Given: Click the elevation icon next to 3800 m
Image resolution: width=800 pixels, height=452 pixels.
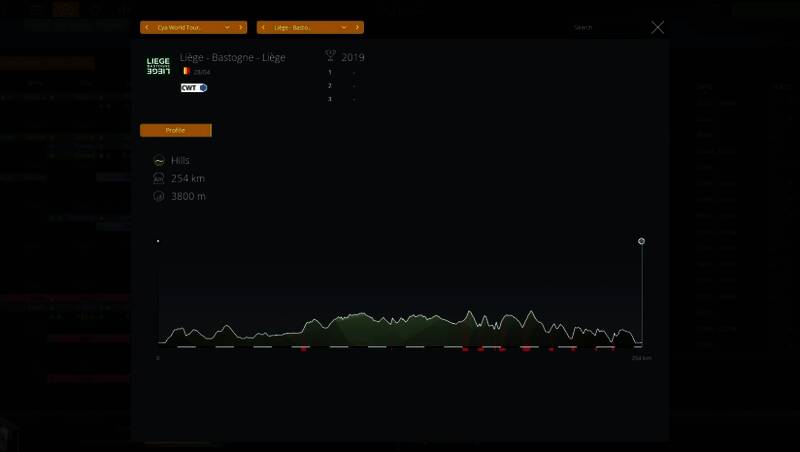Looking at the screenshot, I should [x=159, y=196].
